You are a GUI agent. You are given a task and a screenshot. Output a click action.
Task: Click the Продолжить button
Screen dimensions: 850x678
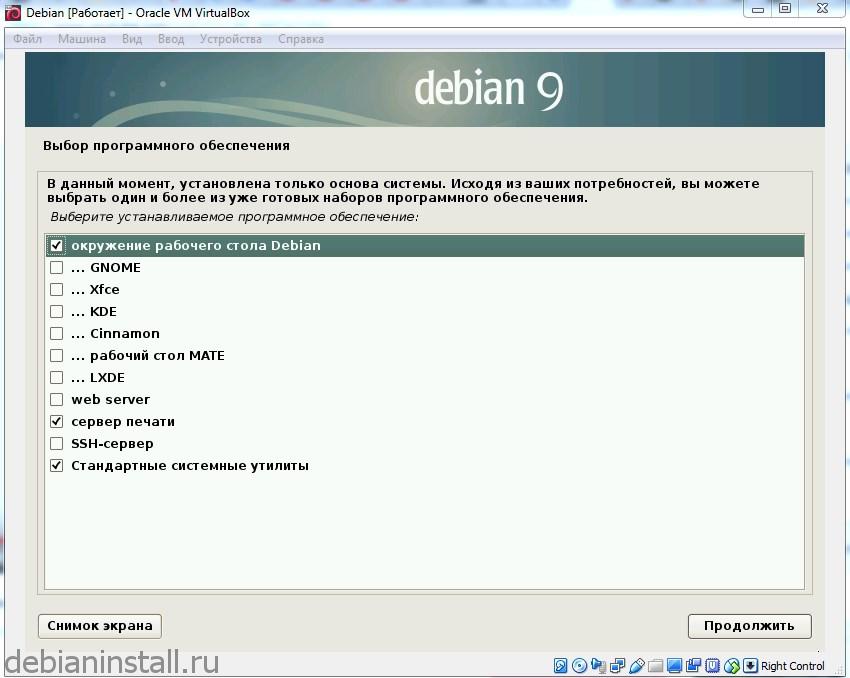(749, 626)
